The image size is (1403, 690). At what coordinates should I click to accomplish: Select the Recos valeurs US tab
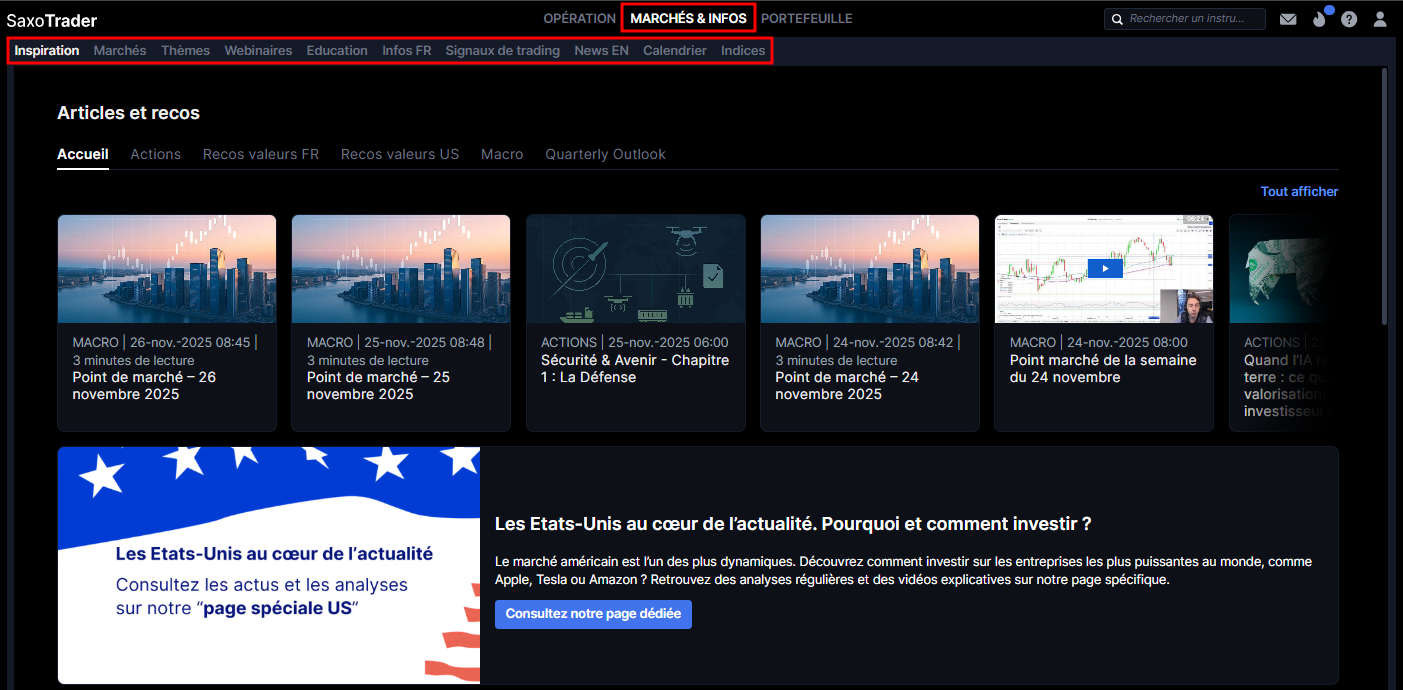(399, 154)
